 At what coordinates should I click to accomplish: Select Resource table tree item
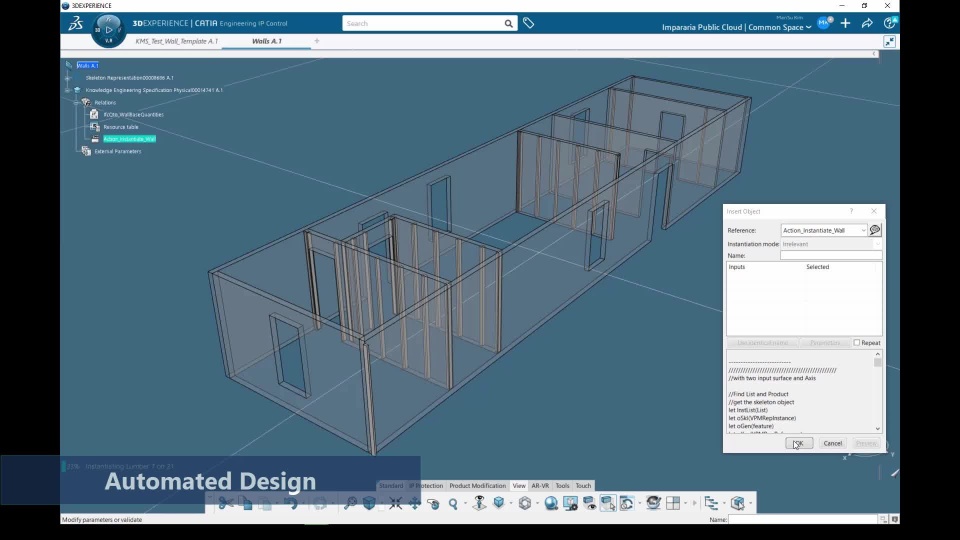tap(121, 127)
